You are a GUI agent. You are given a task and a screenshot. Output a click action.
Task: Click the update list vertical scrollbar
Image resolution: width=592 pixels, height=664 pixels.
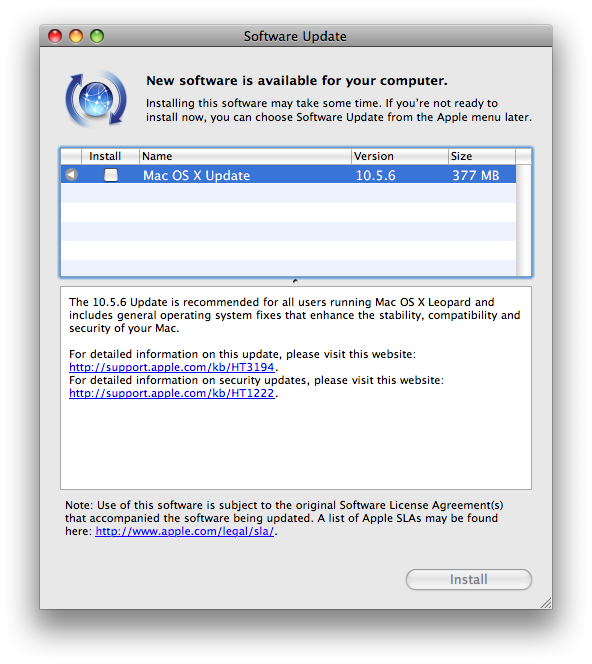(x=524, y=220)
